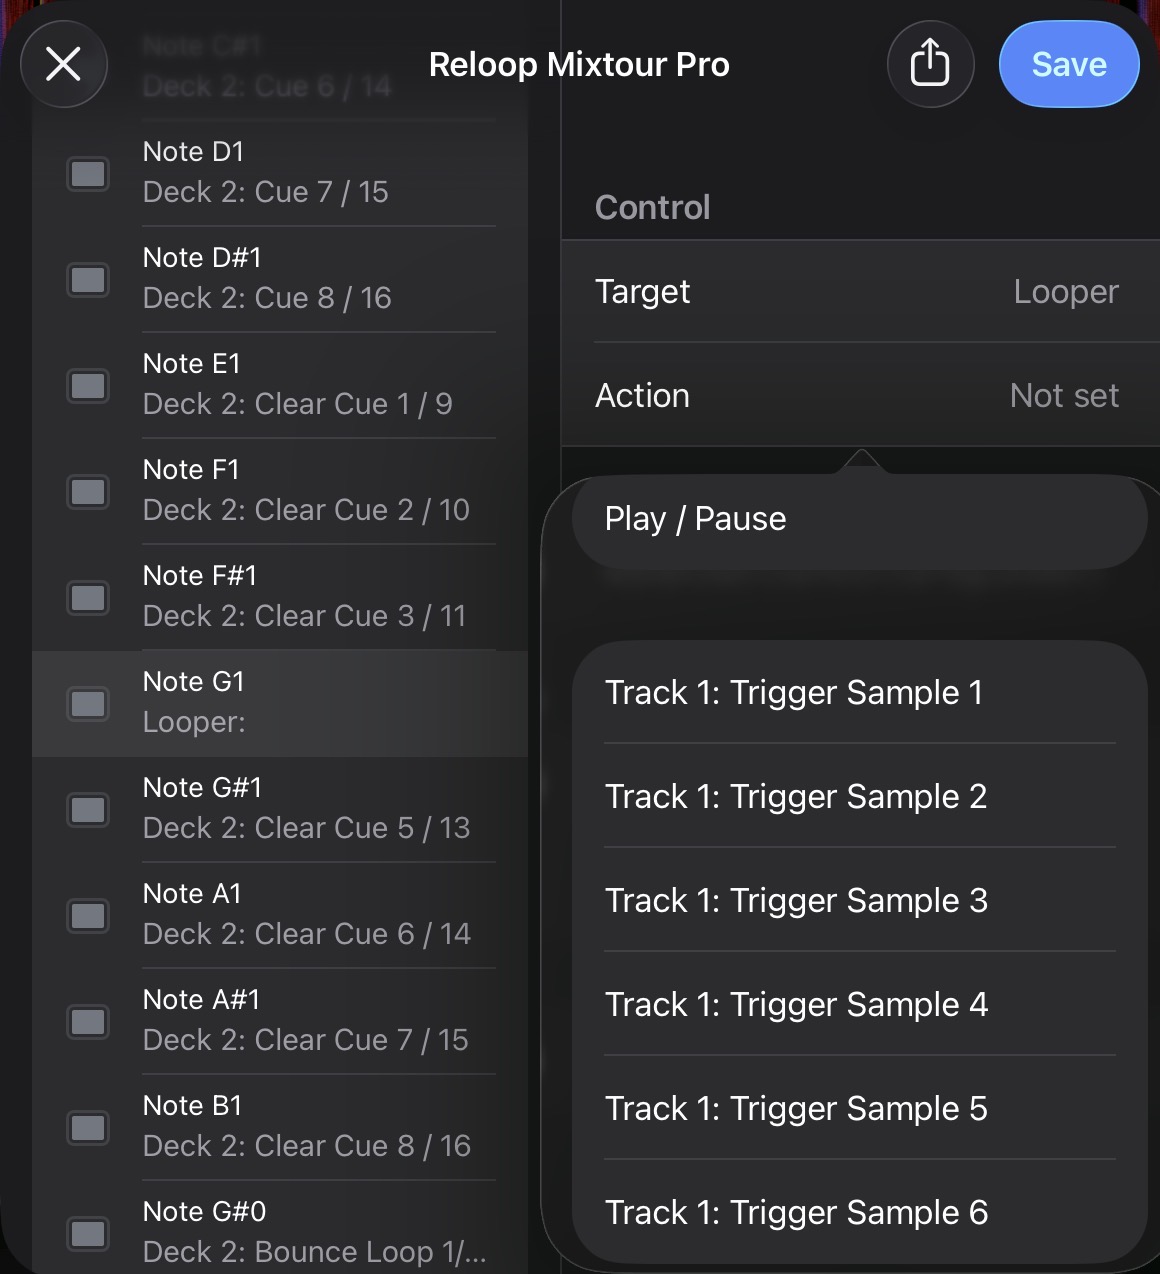The image size is (1160, 1274).
Task: Save the MIDI mapping
Action: tap(1068, 64)
